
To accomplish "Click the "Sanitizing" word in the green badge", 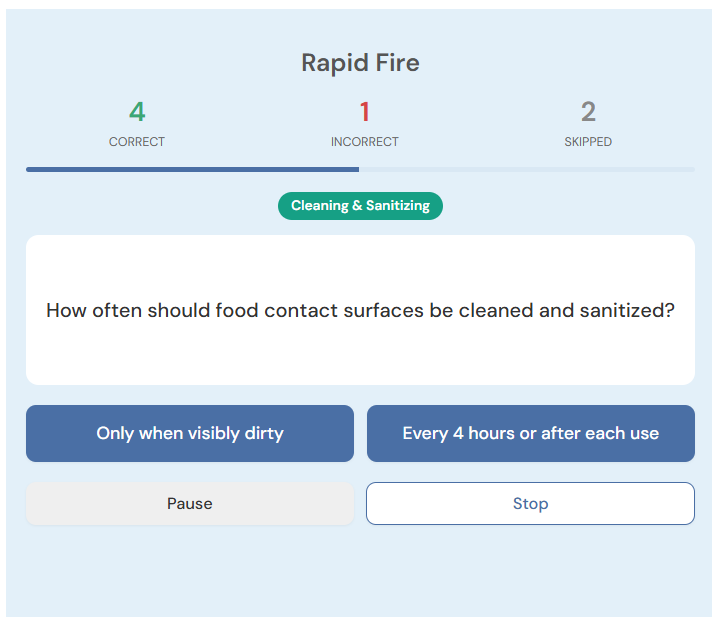I will 398,206.
